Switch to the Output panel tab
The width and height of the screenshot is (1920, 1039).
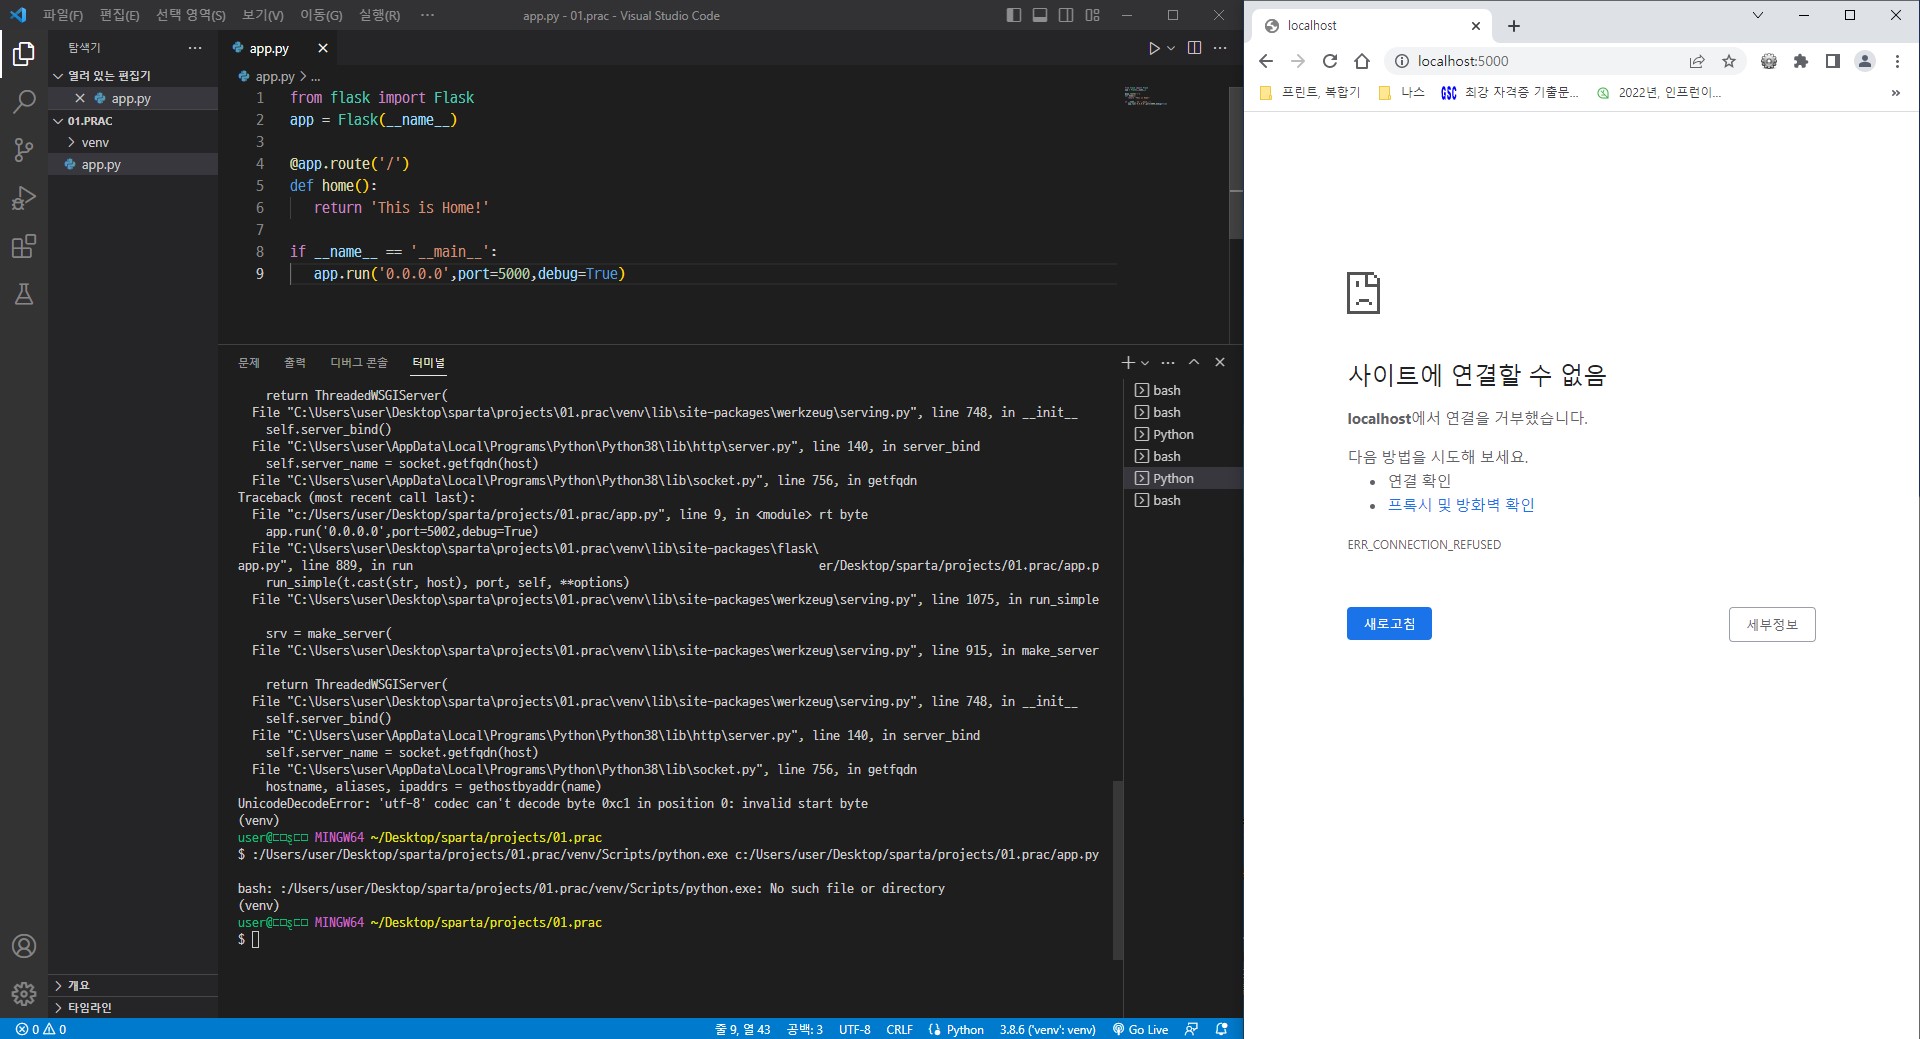(x=295, y=362)
